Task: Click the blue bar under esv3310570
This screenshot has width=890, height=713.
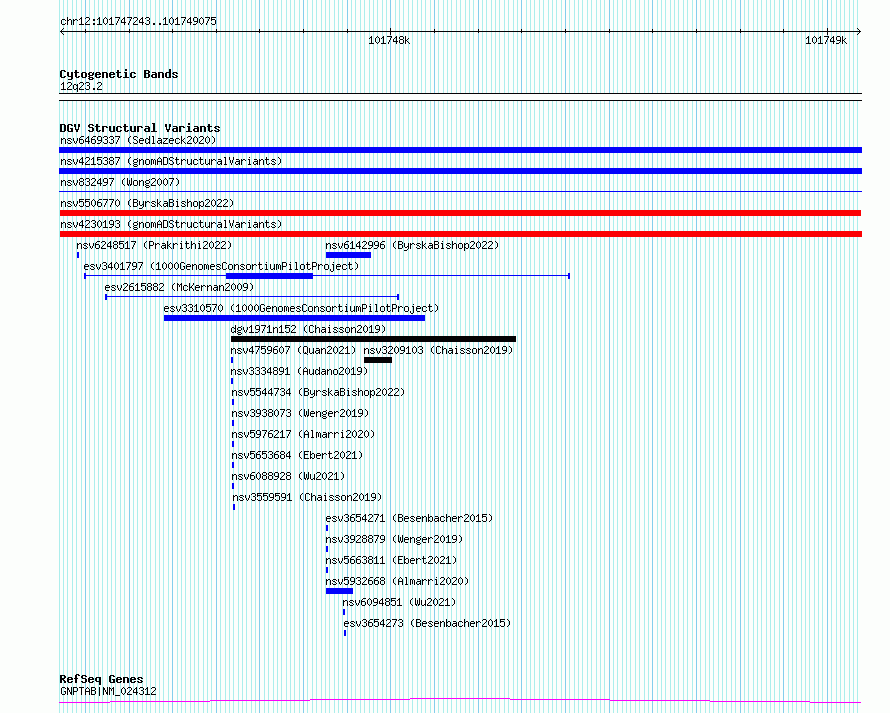Action: 294,318
